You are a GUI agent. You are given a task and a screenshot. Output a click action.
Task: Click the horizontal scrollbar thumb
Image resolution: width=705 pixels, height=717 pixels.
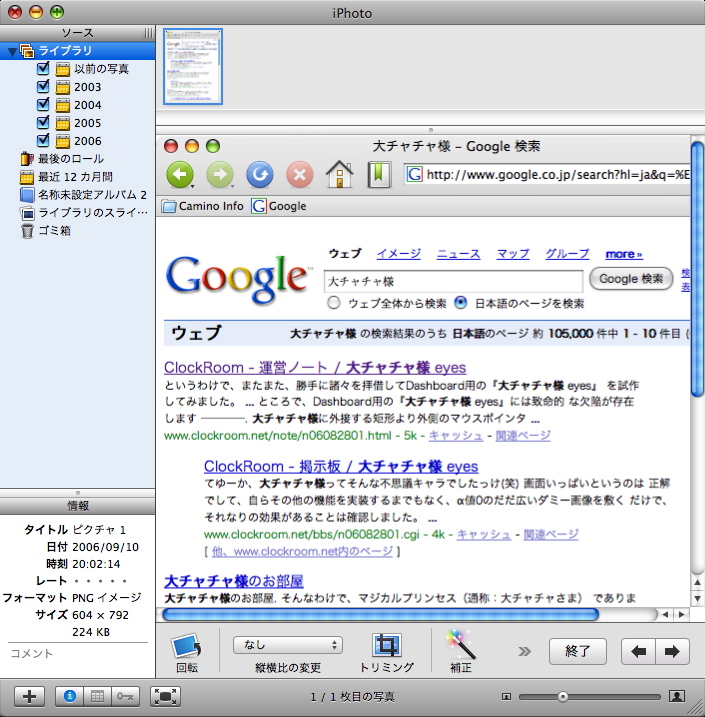click(x=380, y=615)
